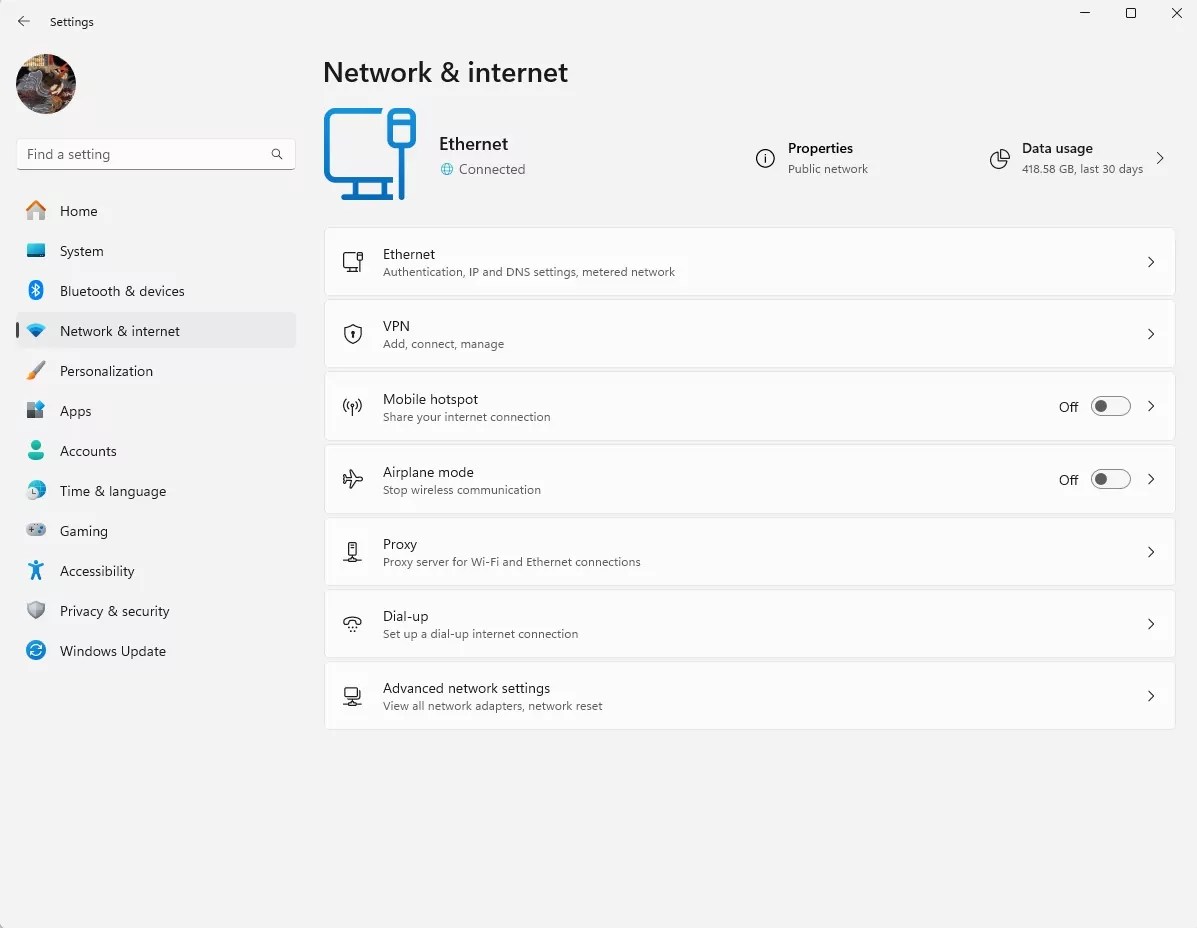Click the Data usage pie chart icon
Image resolution: width=1197 pixels, height=928 pixels.
[x=999, y=159]
